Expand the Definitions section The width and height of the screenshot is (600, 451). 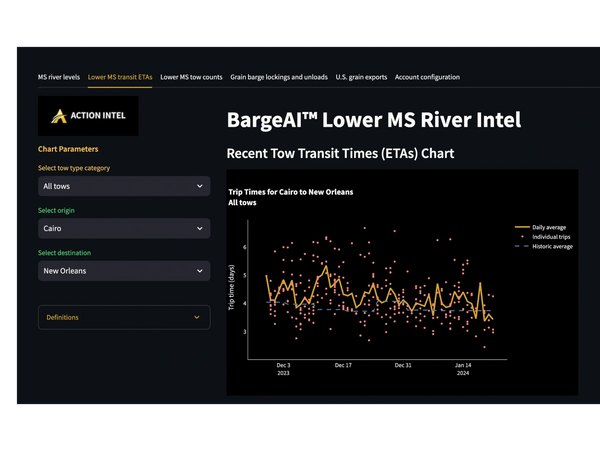point(124,317)
